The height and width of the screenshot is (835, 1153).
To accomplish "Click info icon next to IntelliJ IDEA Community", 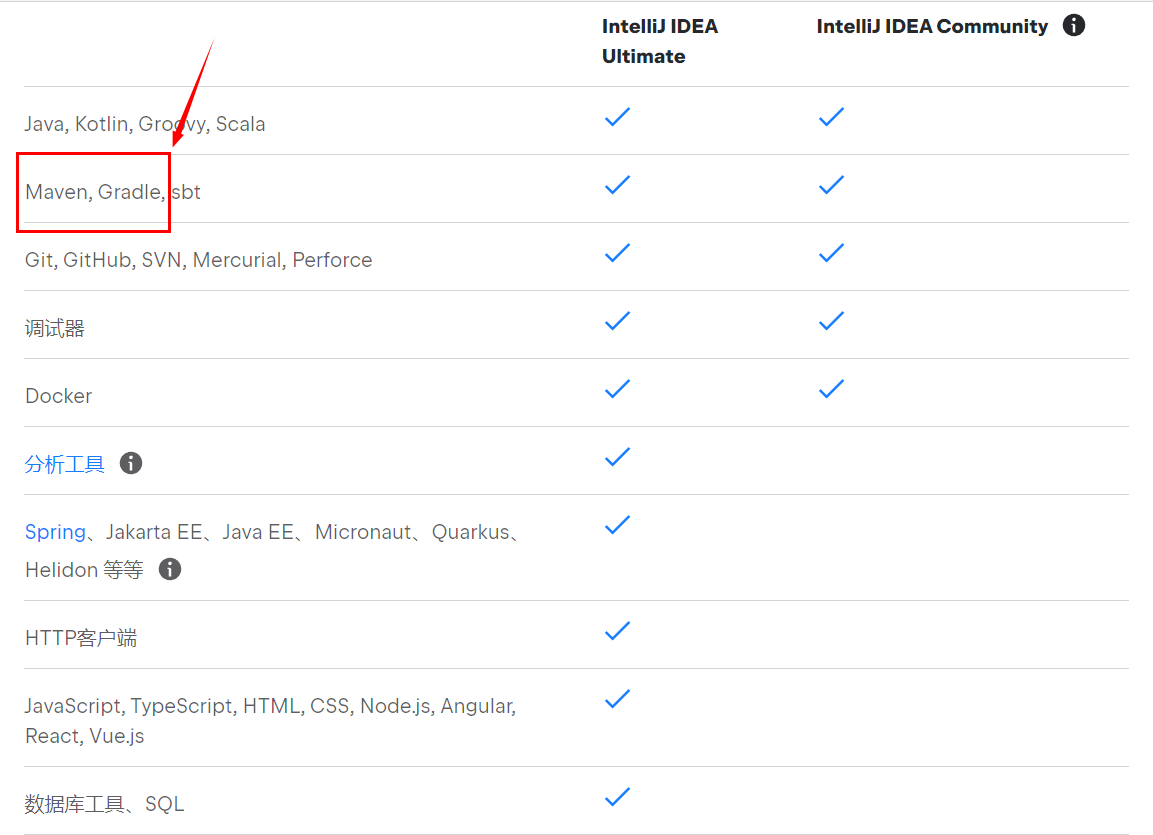I will 1074,26.
